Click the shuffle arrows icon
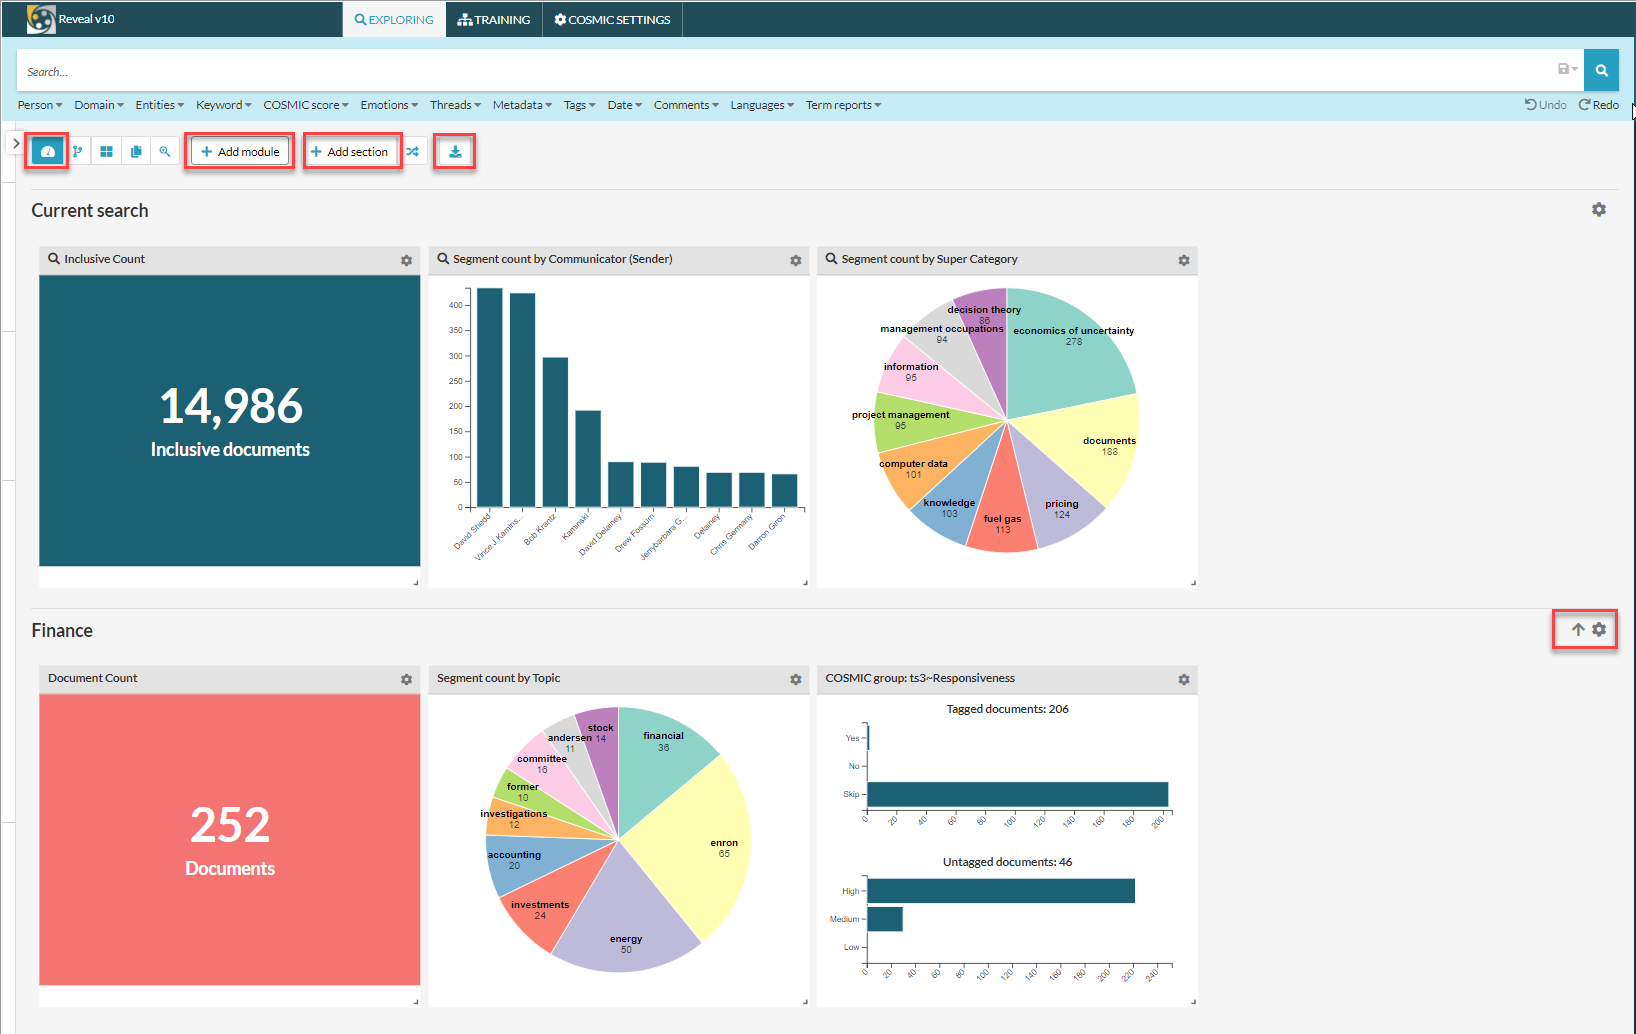1636x1034 pixels. click(413, 152)
